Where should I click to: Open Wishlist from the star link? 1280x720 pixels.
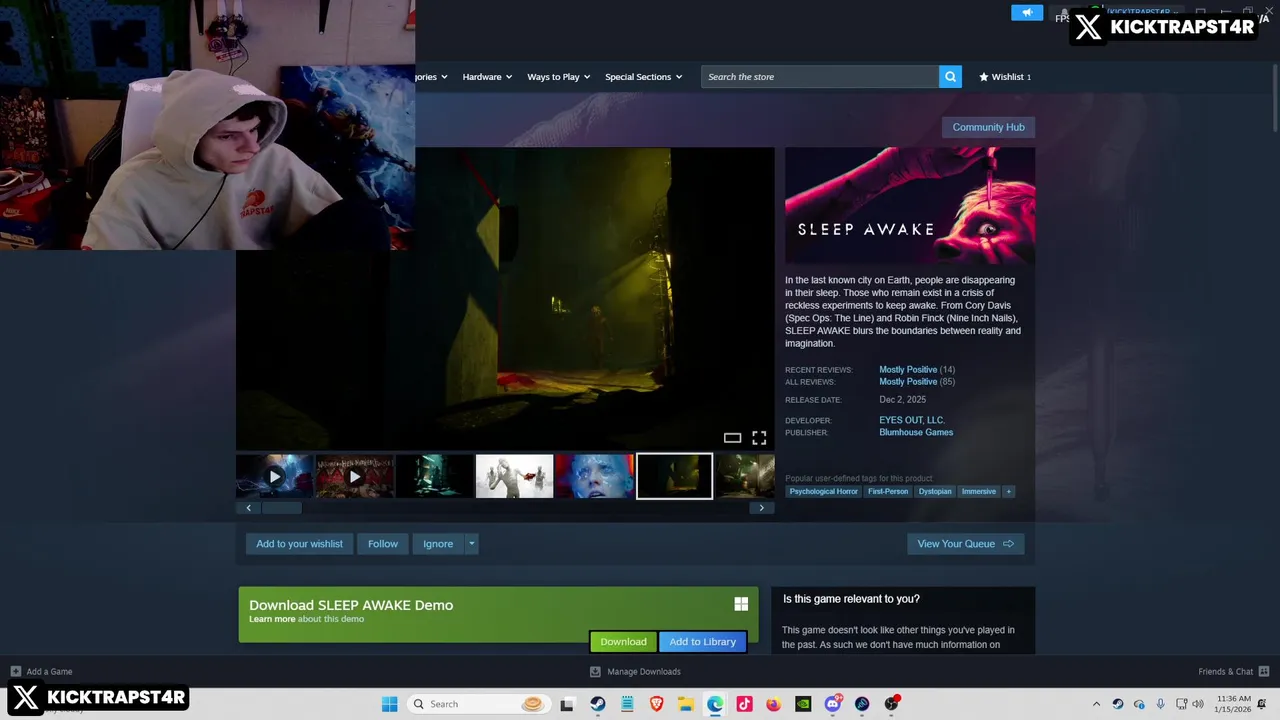coord(1005,77)
